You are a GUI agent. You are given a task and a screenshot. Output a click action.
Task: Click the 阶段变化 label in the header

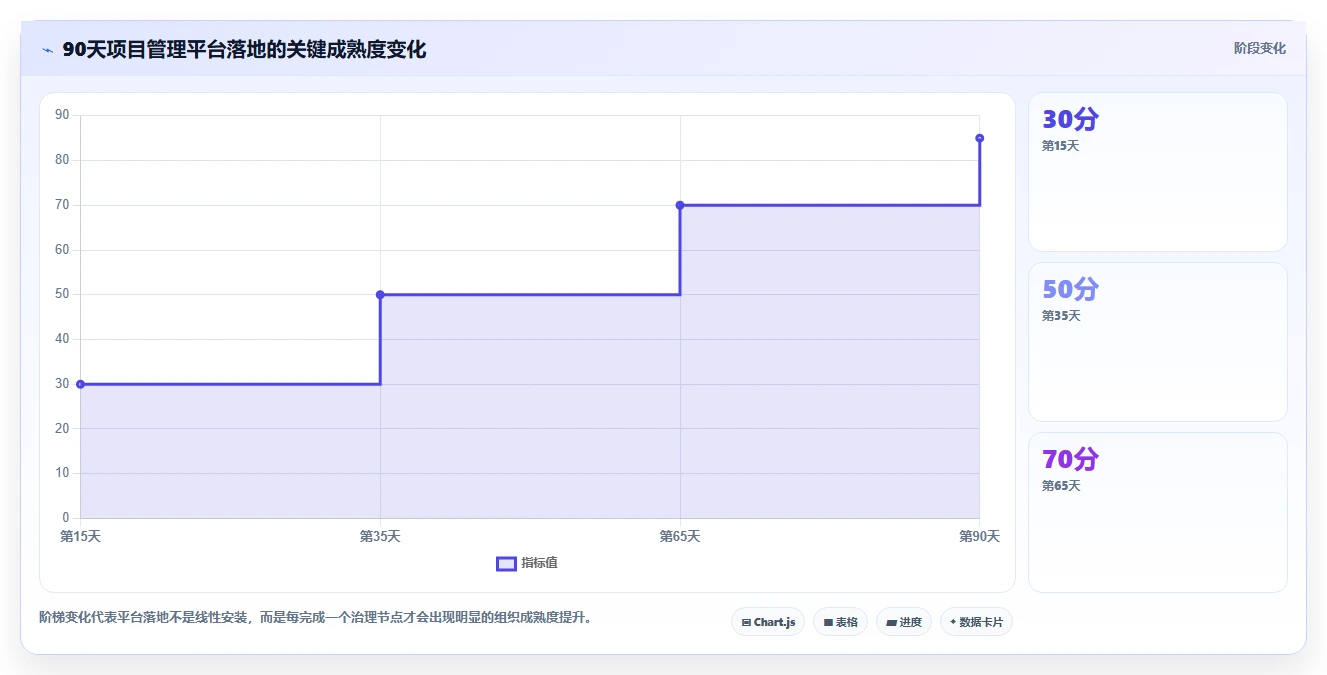point(1259,48)
